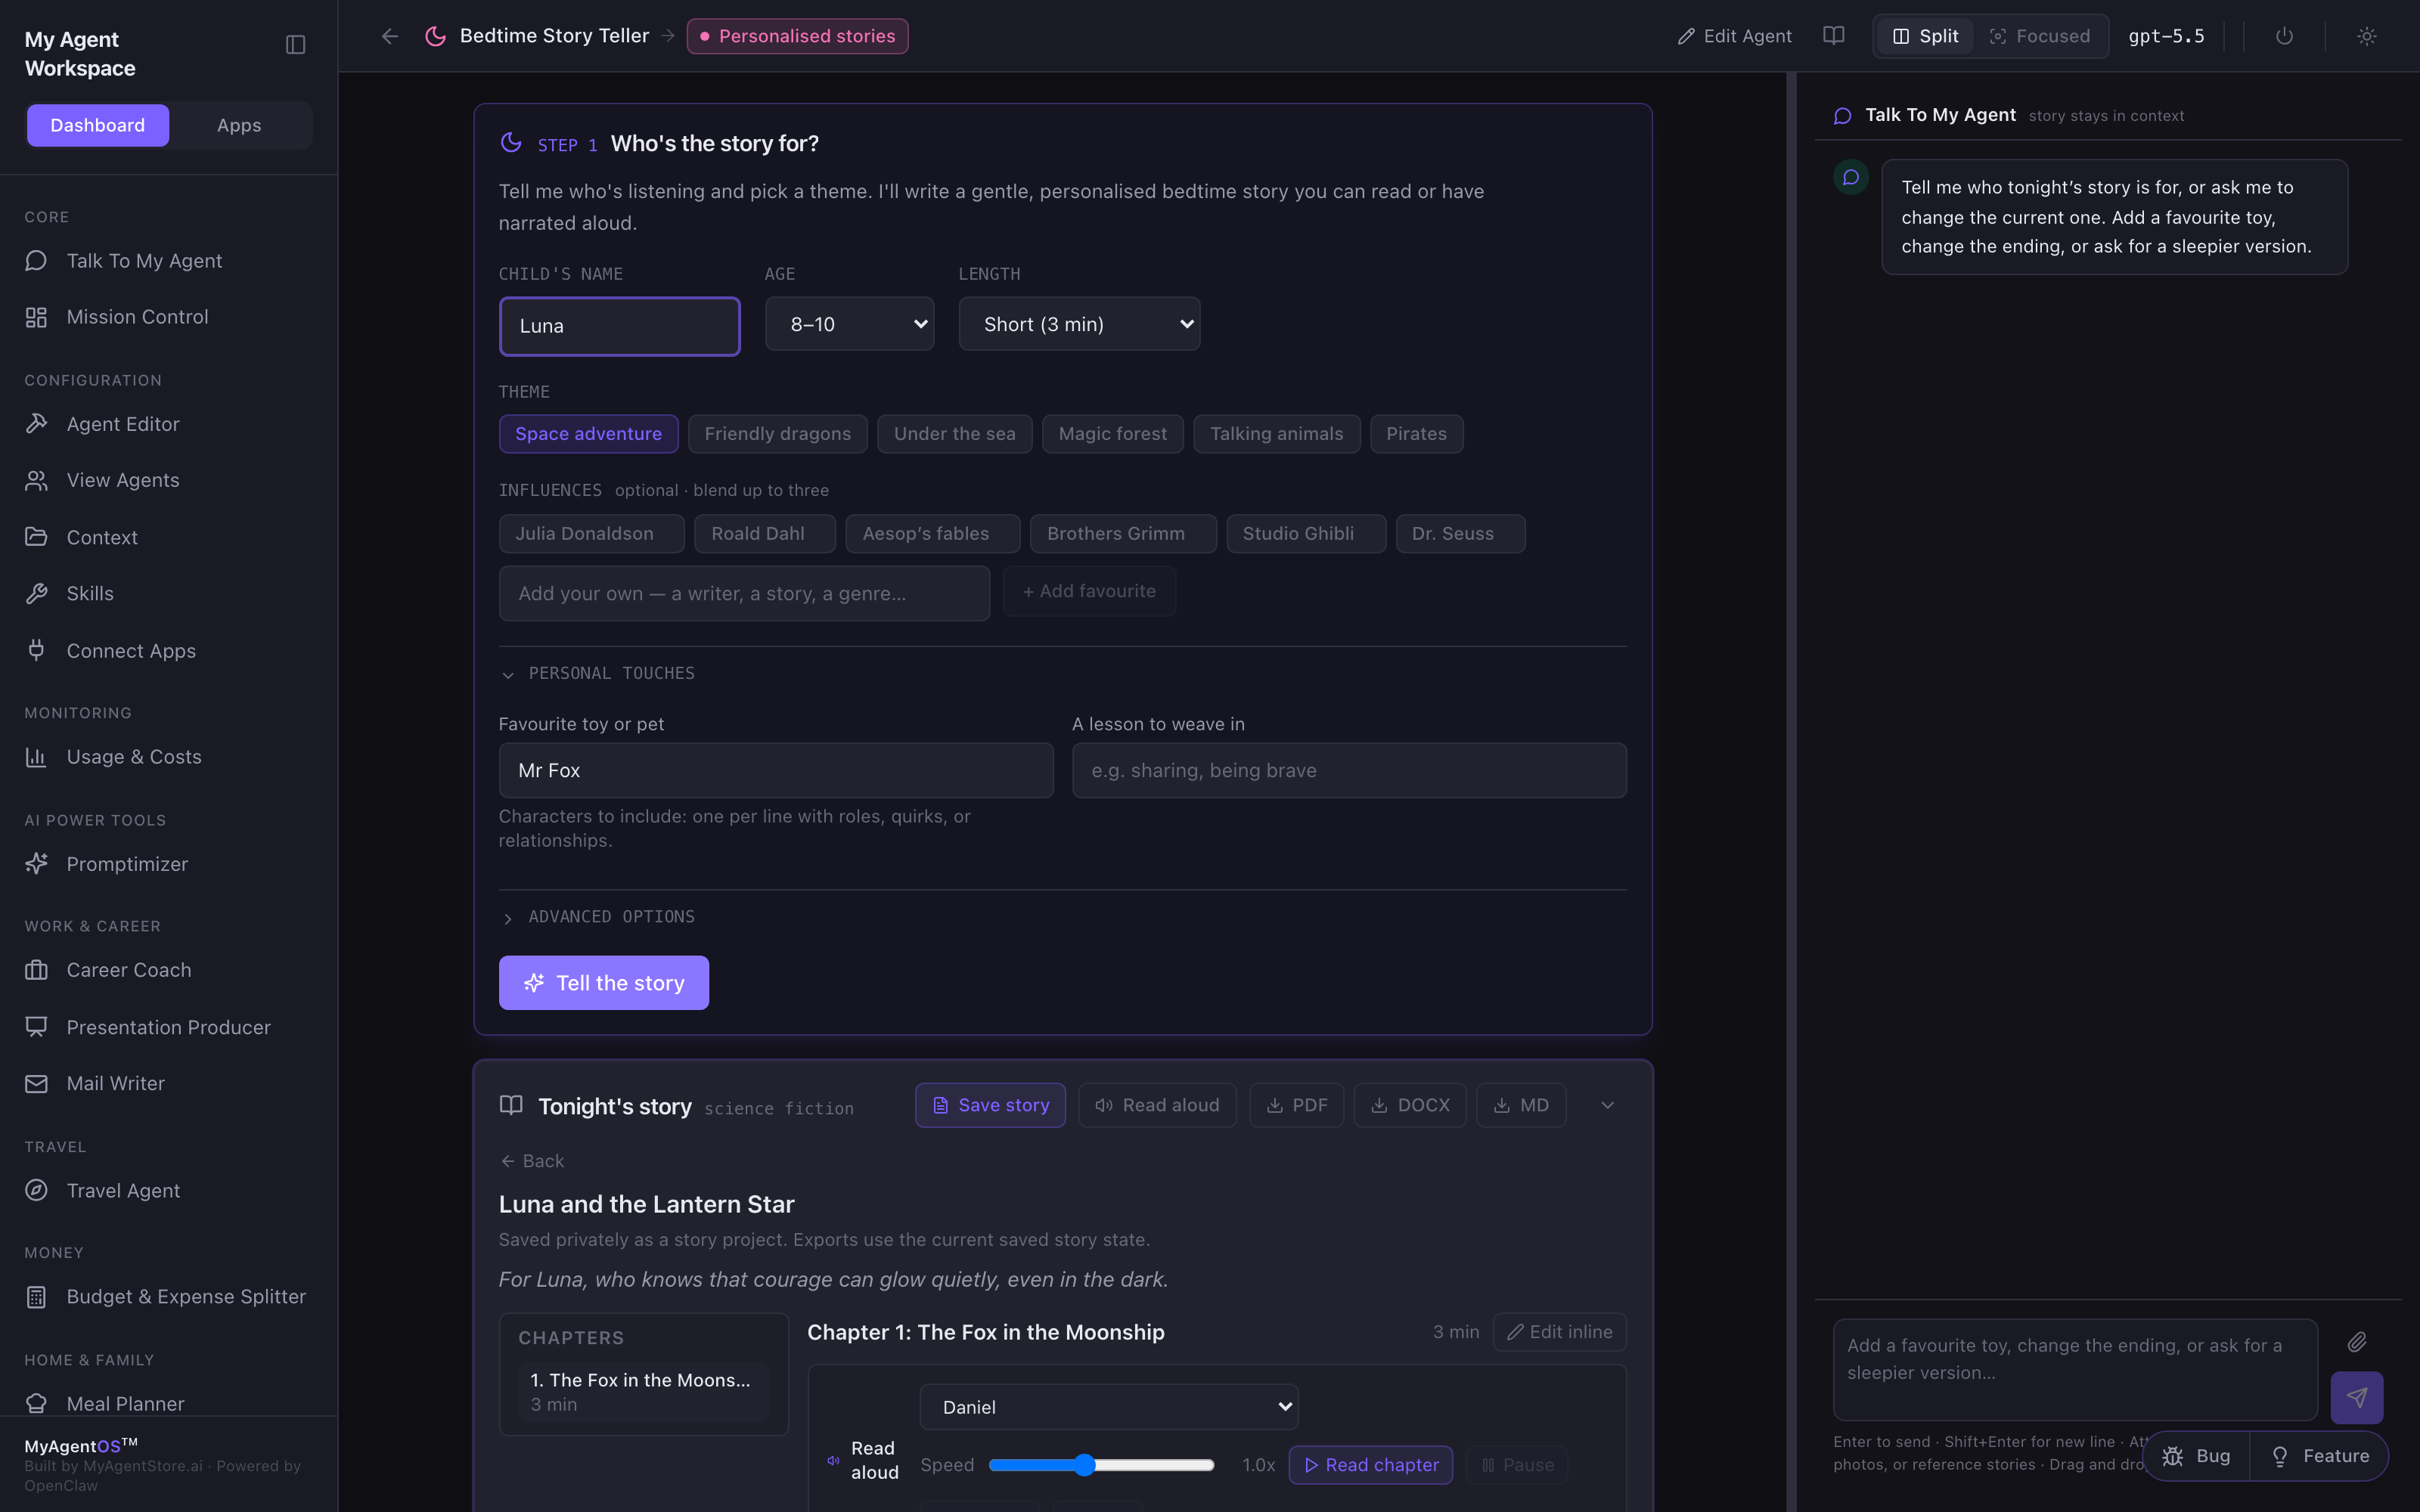Click the power icon in top bar
The height and width of the screenshot is (1512, 2420).
pos(2284,36)
